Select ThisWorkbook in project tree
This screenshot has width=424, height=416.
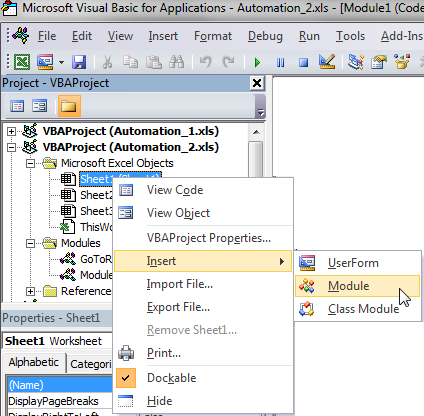coord(96,227)
